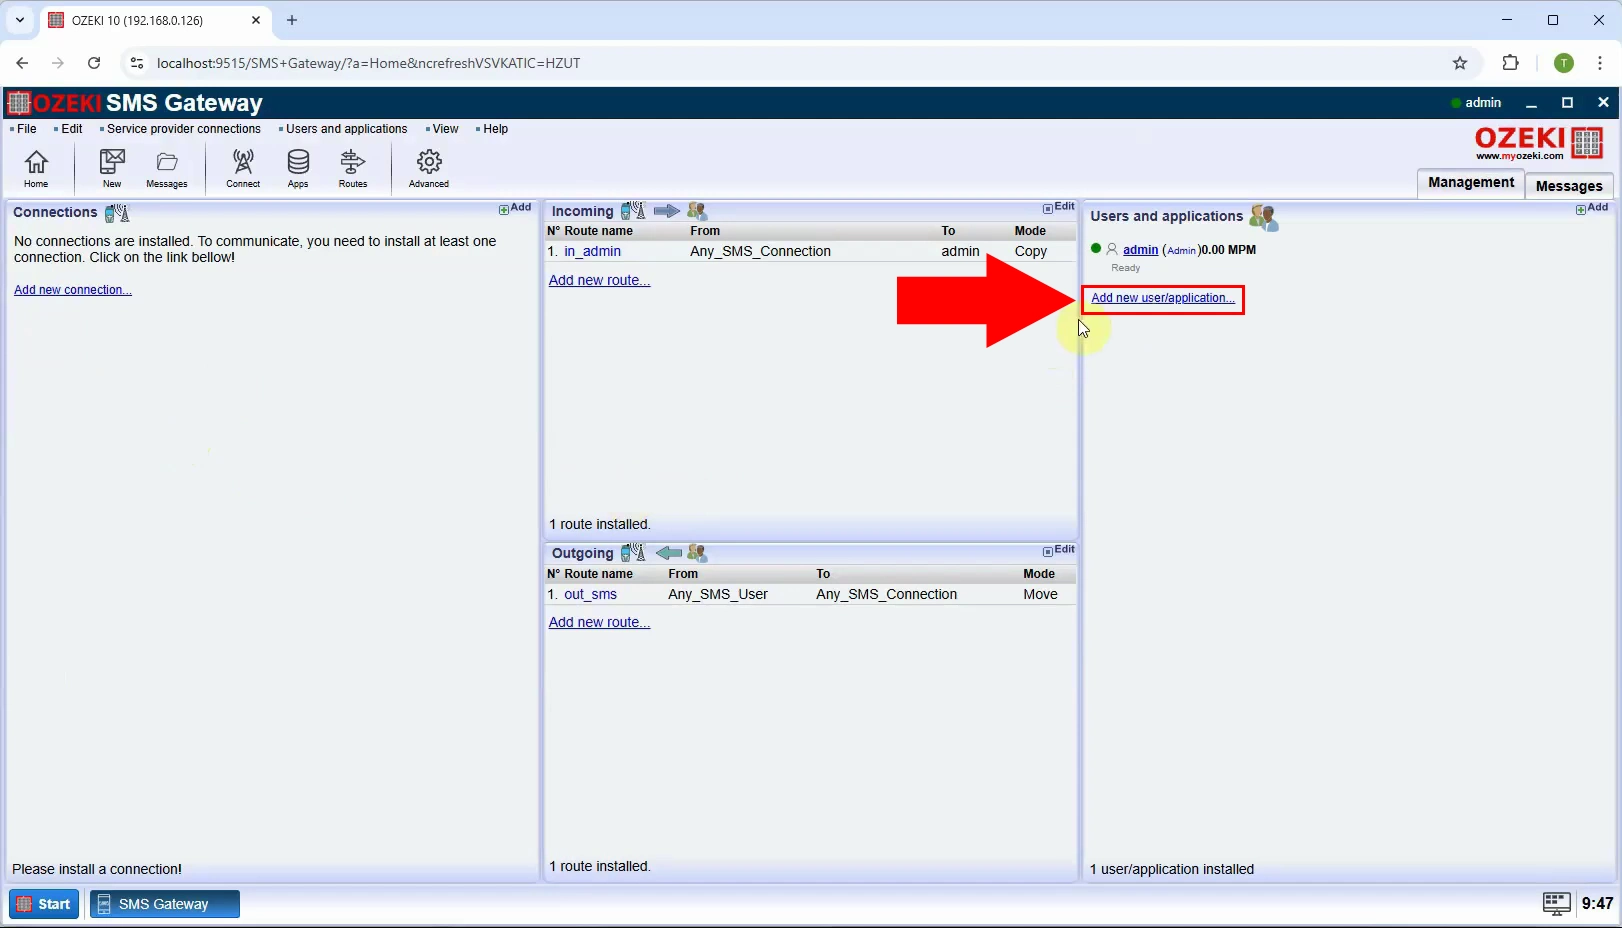
Task: Open the Advanced gear toolbar icon
Action: tap(429, 168)
